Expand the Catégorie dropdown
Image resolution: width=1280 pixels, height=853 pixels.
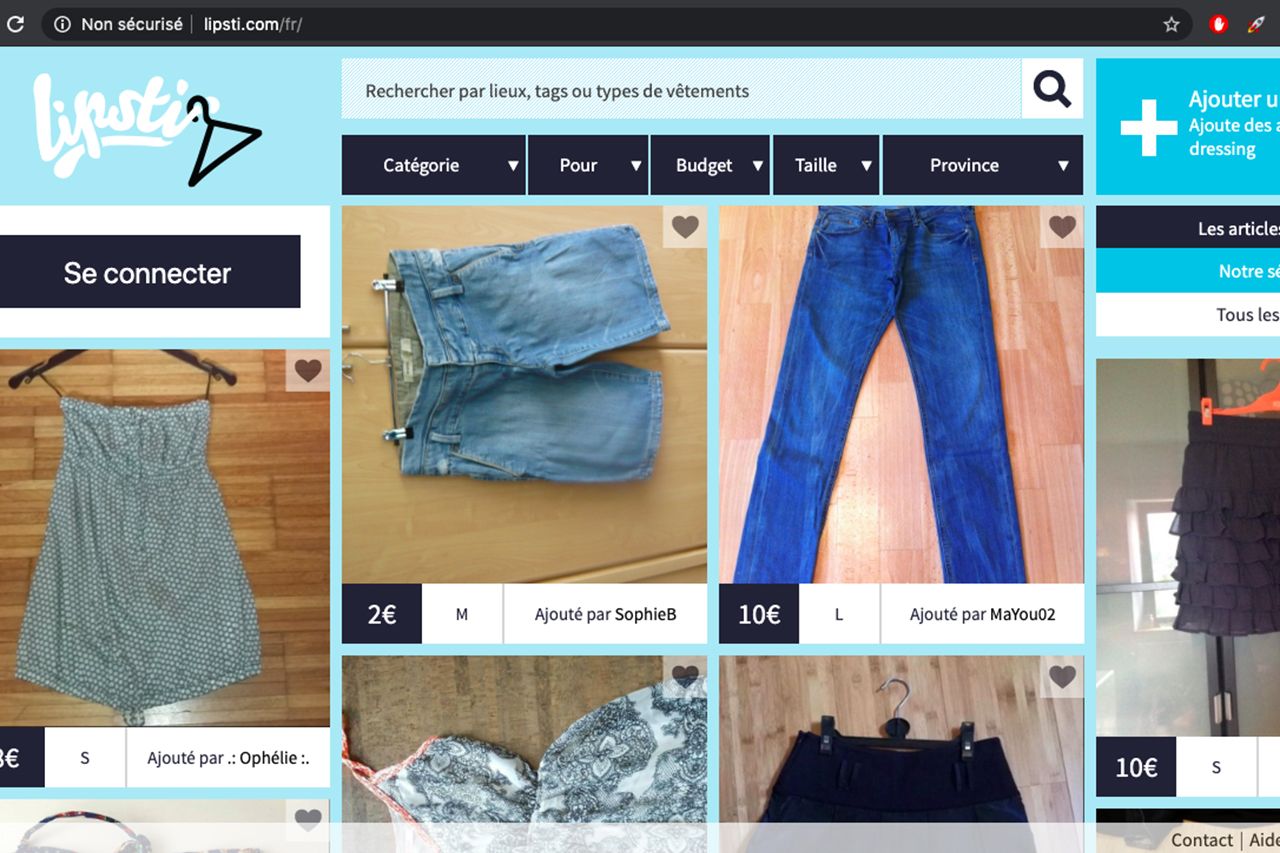[x=433, y=165]
